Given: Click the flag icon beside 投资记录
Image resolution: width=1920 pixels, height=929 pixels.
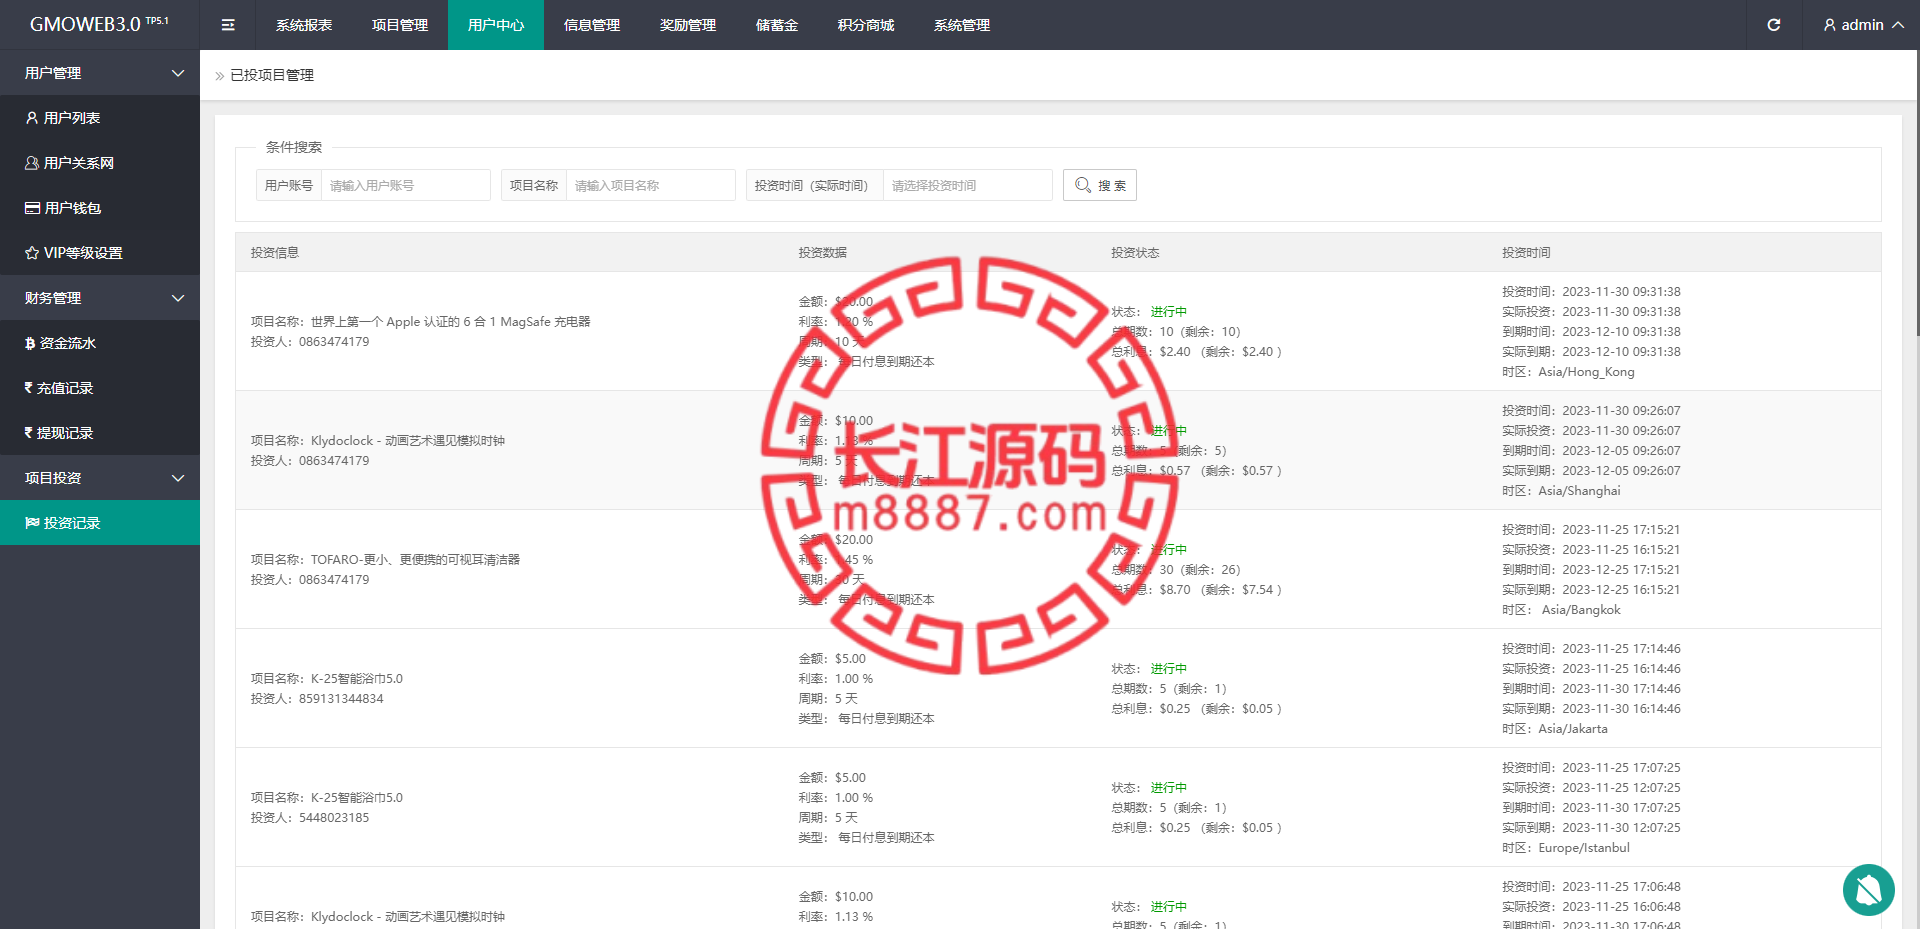Looking at the screenshot, I should 32,523.
